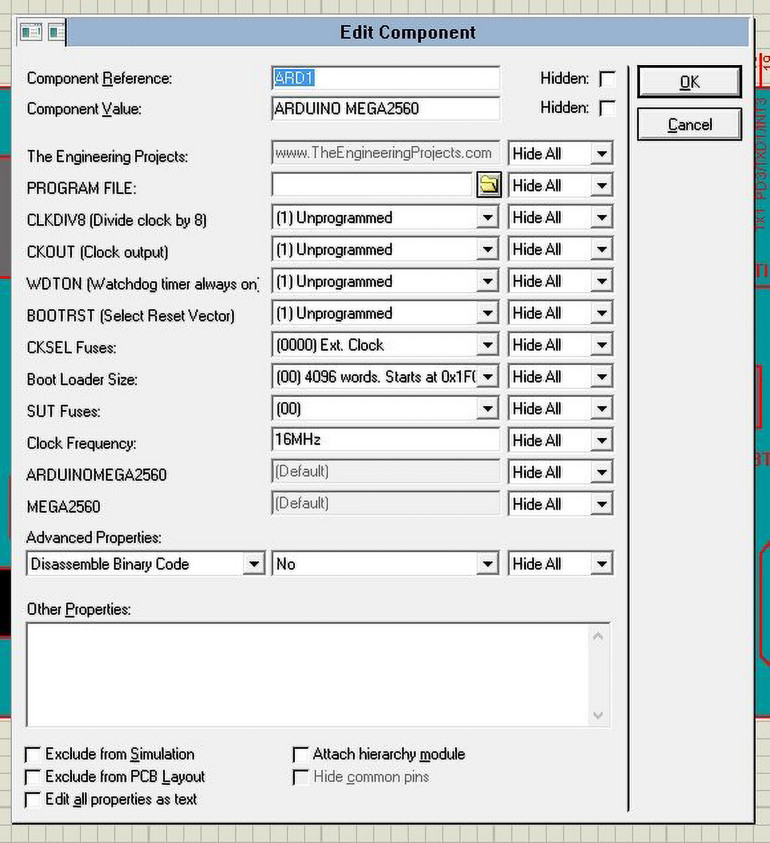770x843 pixels.
Task: Open Disassemble Binary Code property dropdown
Action: (x=253, y=564)
